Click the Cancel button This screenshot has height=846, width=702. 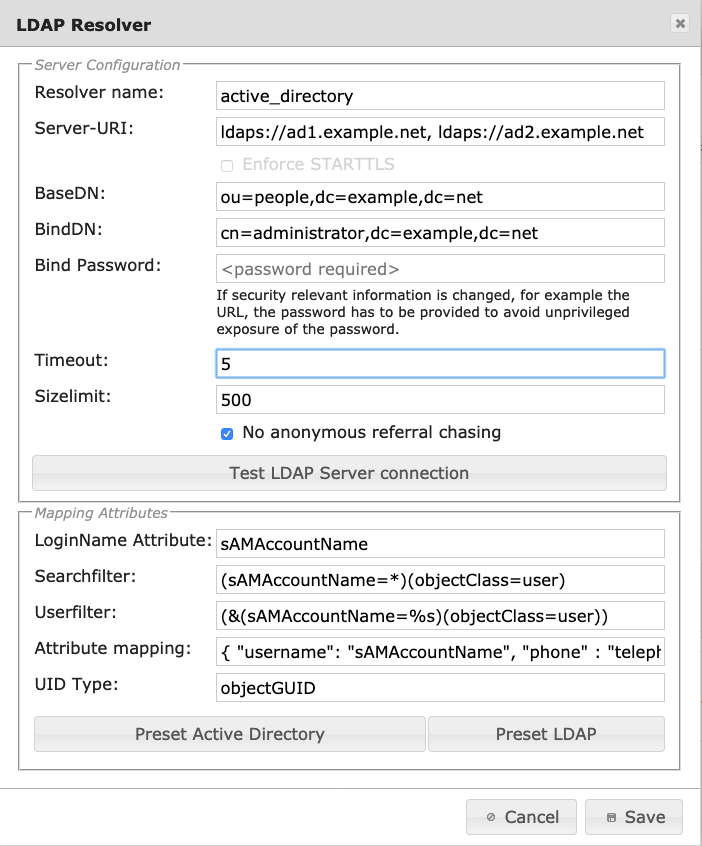point(521,817)
